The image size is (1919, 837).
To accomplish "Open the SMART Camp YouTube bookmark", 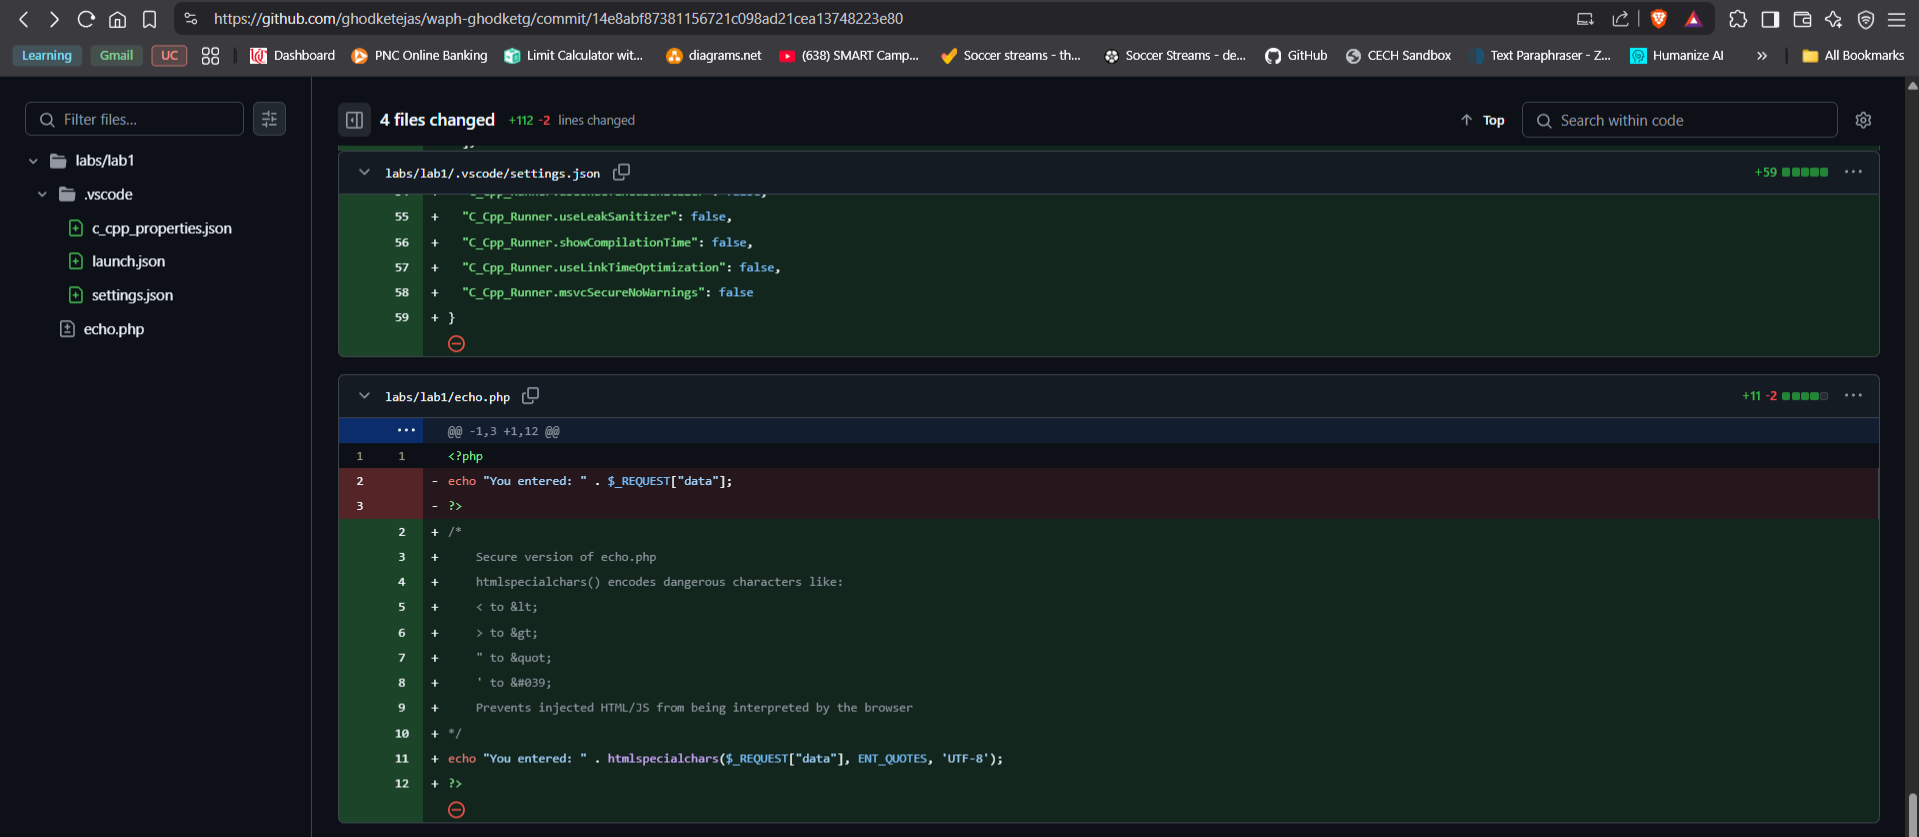I will tap(849, 56).
